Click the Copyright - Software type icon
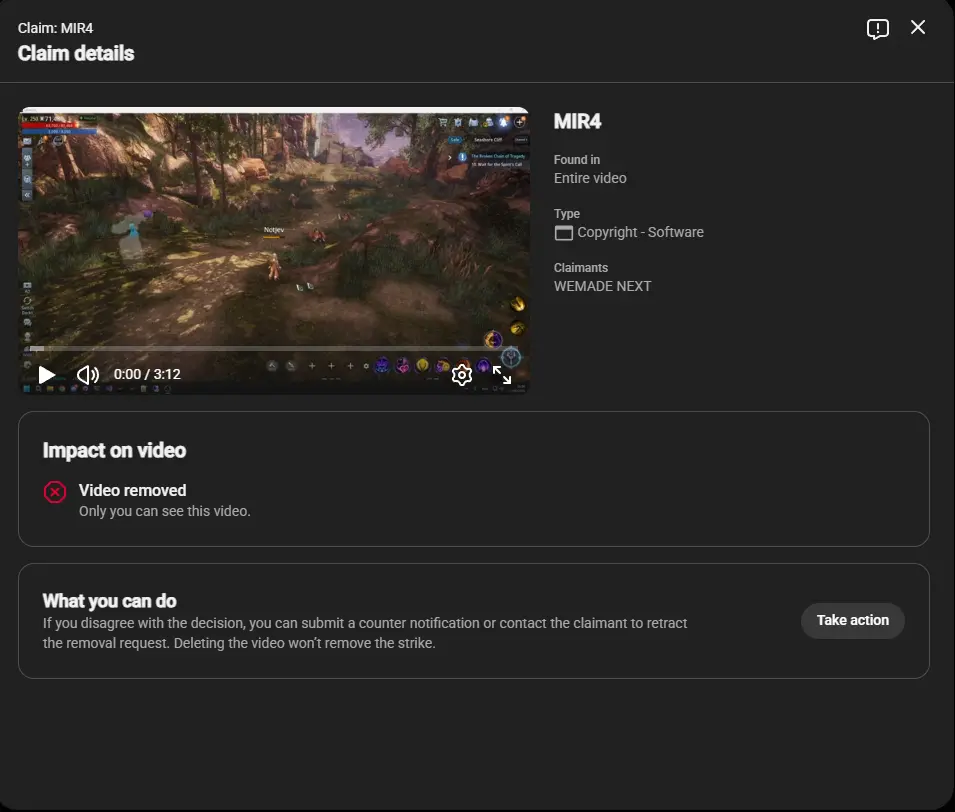 coord(563,233)
